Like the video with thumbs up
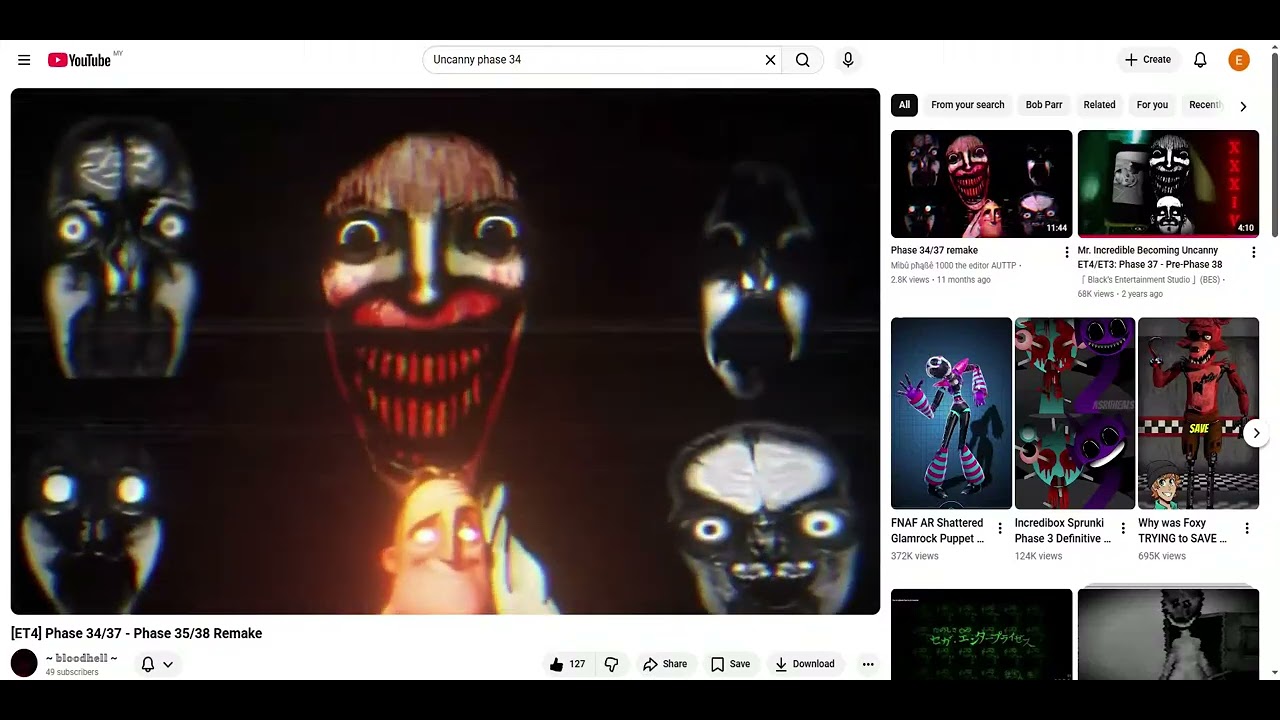Viewport: 1280px width, 720px height. tap(567, 664)
